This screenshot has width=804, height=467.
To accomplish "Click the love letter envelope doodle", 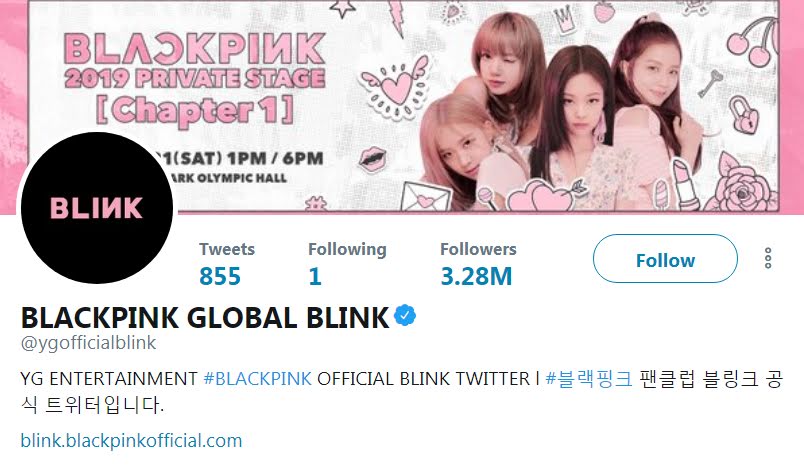I will (x=426, y=197).
